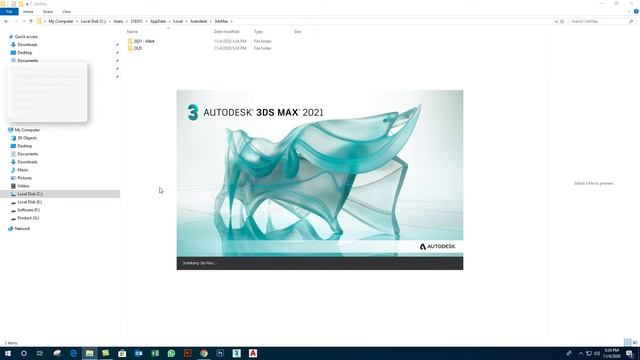Sort files by Type column
The width and height of the screenshot is (640, 360).
coord(258,31)
